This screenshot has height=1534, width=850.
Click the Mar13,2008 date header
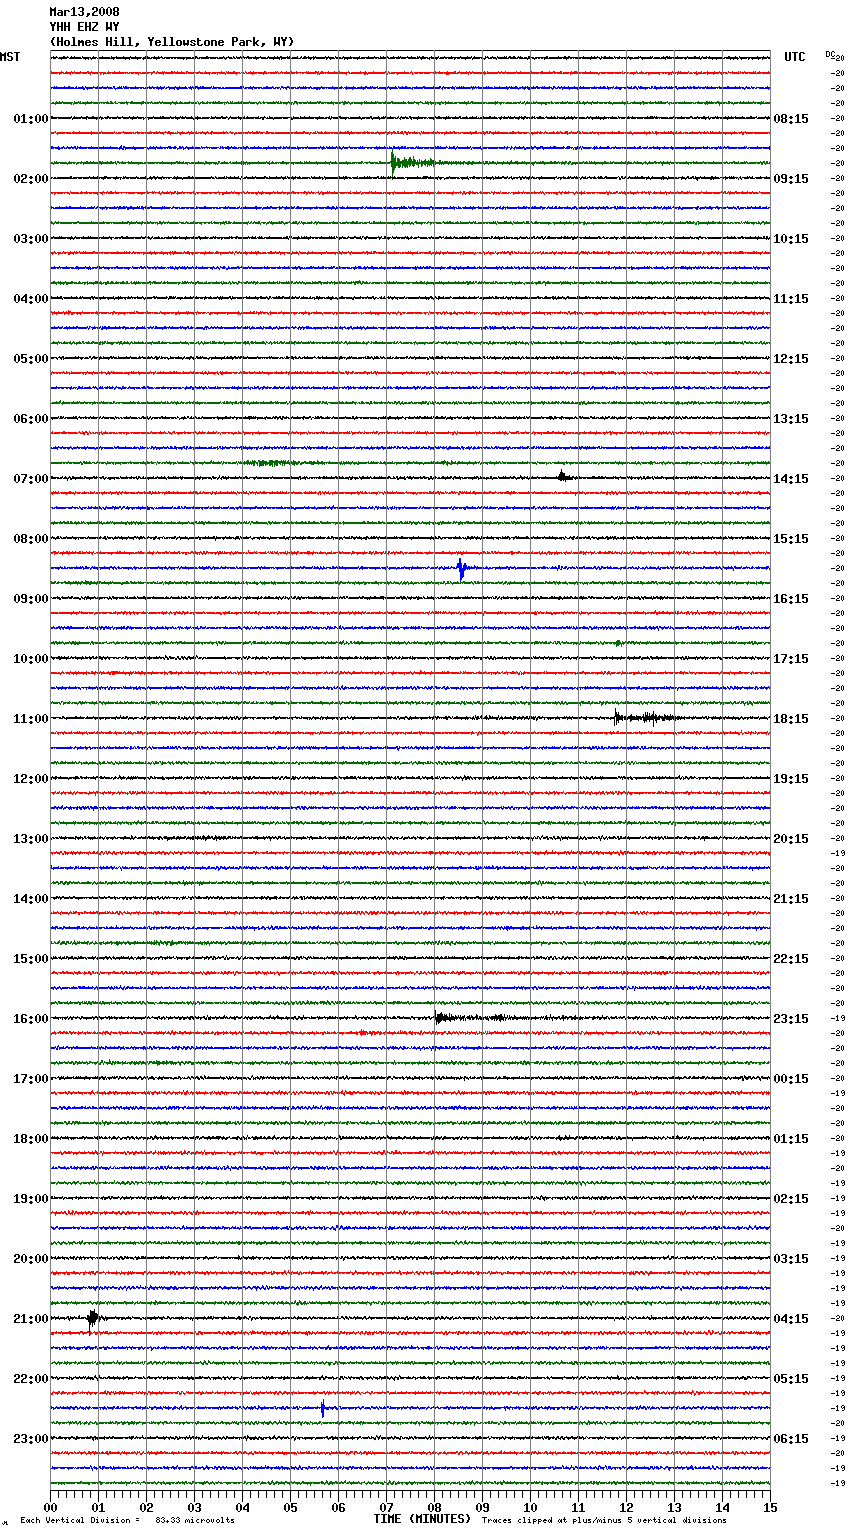(x=84, y=12)
